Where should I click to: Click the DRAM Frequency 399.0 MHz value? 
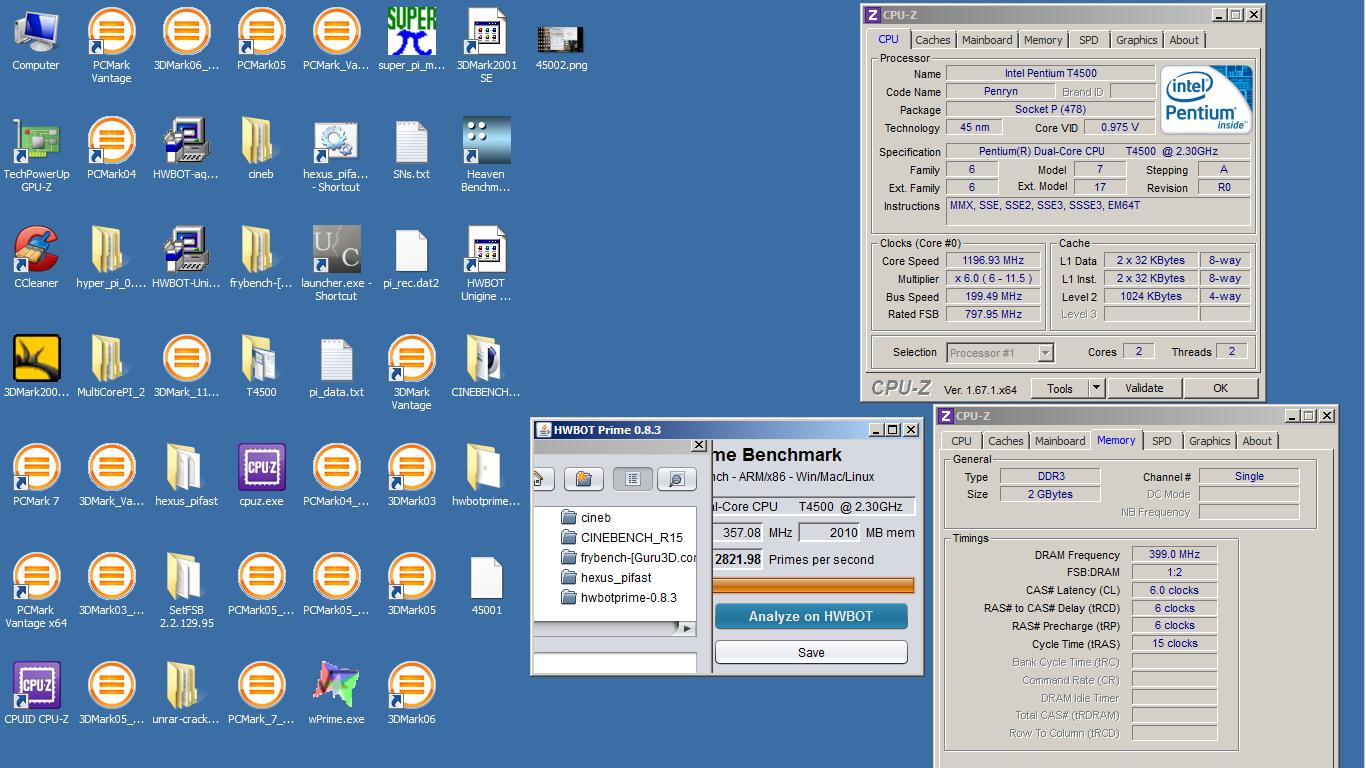(x=1174, y=554)
